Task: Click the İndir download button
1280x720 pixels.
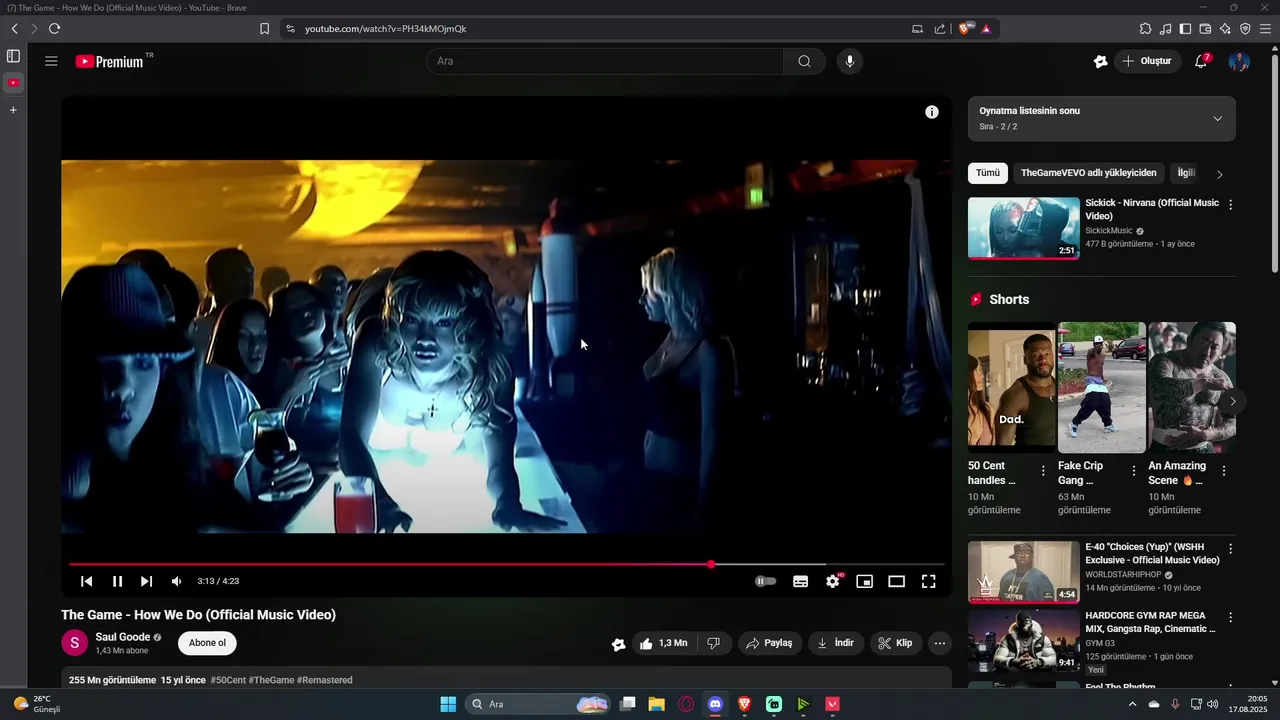Action: click(x=835, y=643)
